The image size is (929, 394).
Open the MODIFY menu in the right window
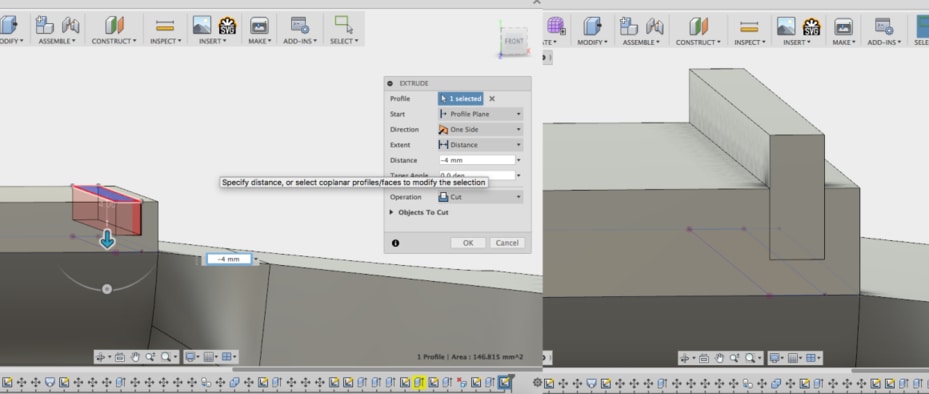[x=591, y=42]
